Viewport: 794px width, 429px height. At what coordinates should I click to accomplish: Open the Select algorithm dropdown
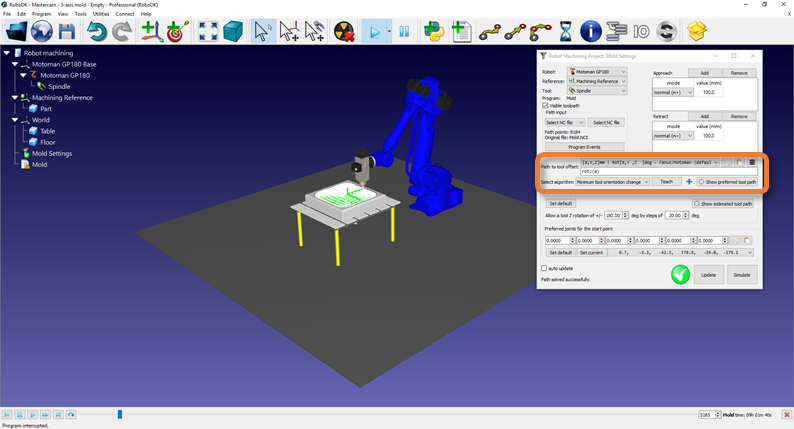coord(612,182)
